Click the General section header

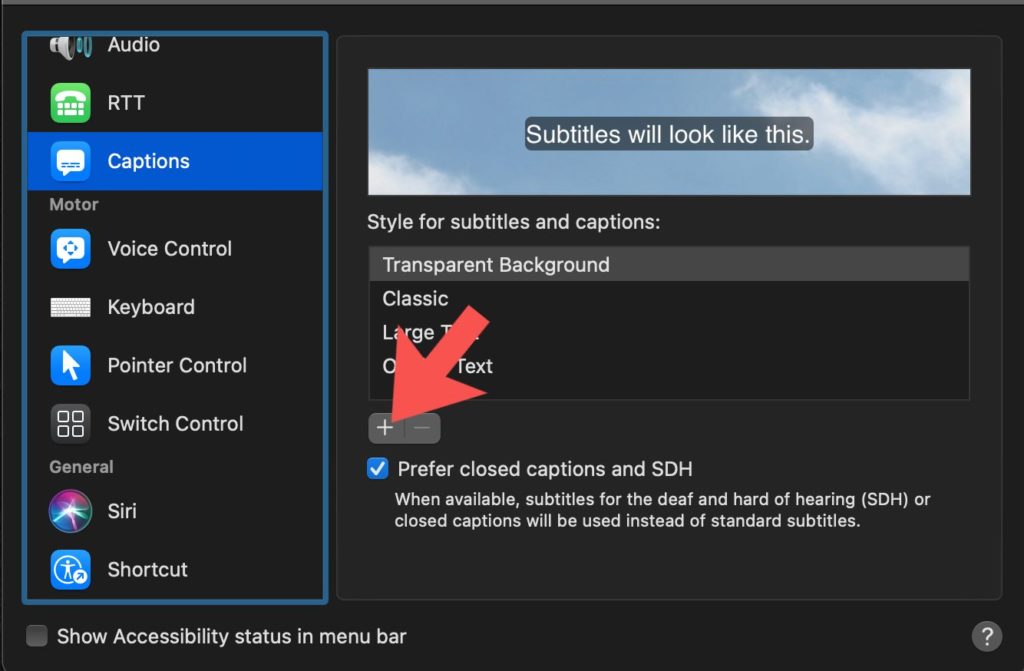click(82, 467)
